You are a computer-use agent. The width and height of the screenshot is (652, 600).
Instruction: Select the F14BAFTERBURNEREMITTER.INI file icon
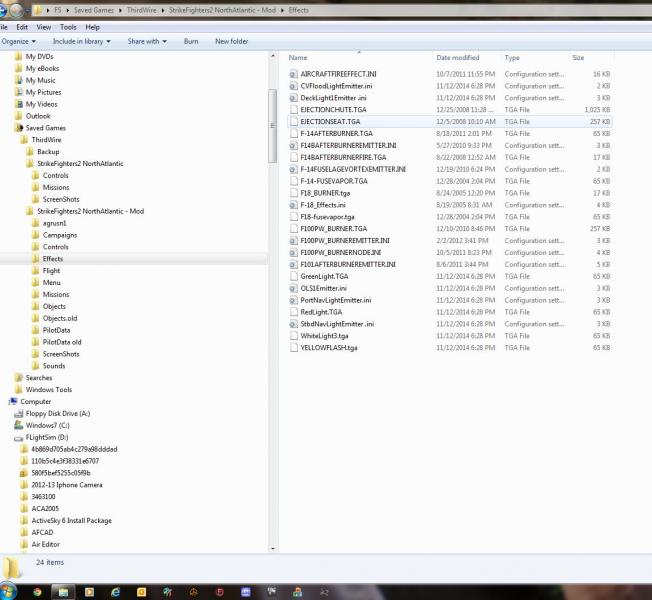tap(294, 146)
